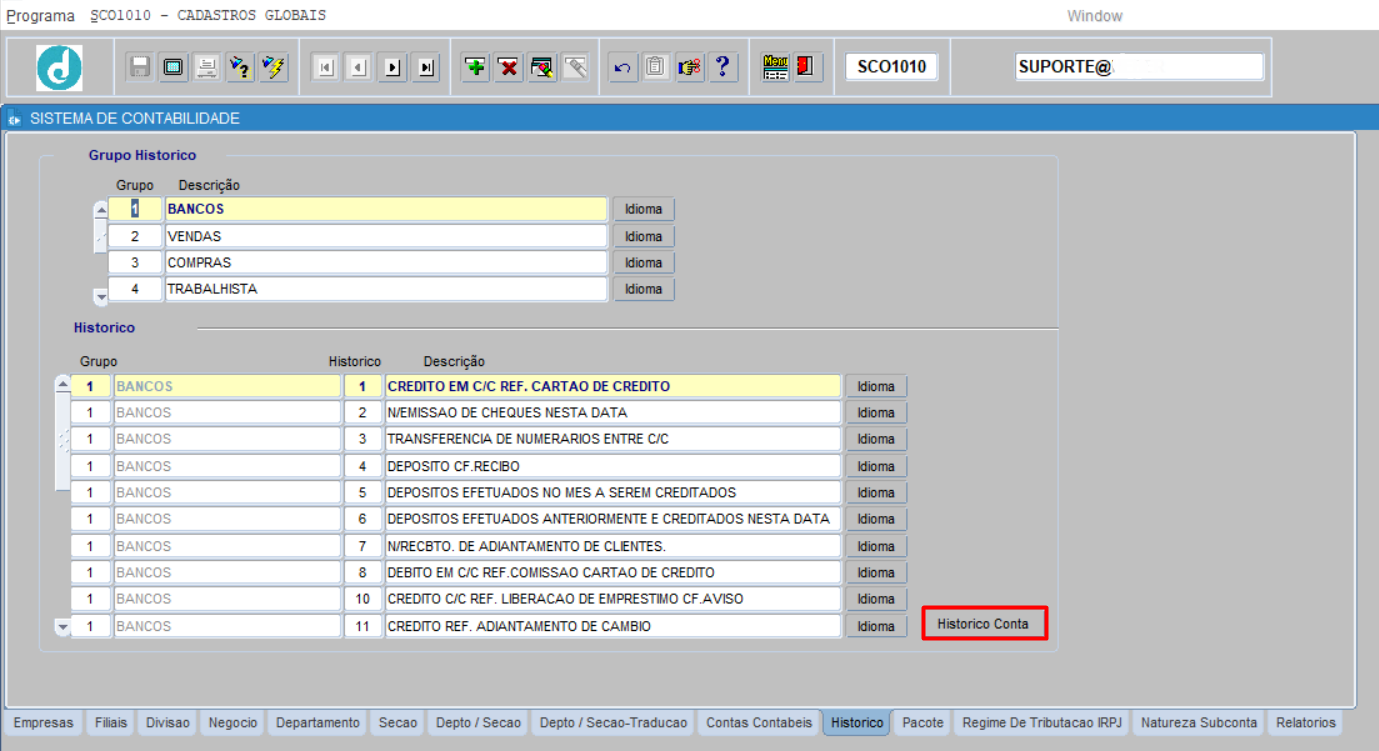Switch to the Contas Contabeis tab

coord(759,723)
